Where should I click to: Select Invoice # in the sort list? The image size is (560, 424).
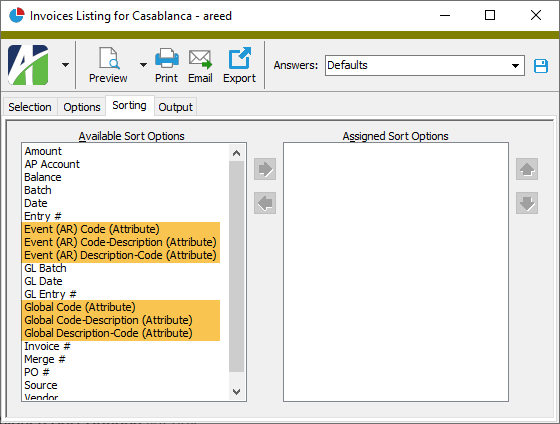click(47, 346)
